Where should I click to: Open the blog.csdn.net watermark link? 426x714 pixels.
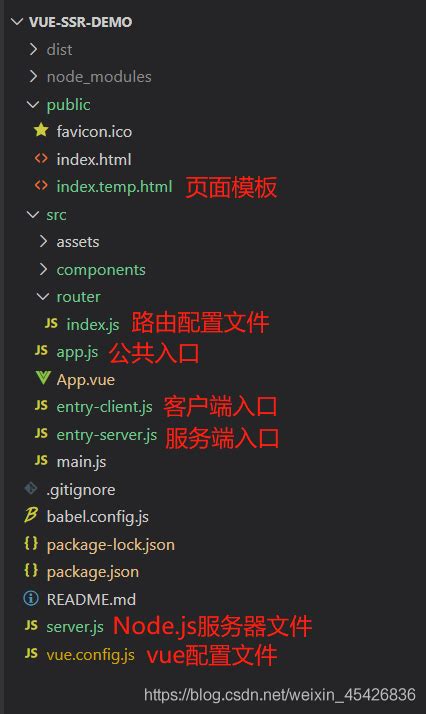pos(279,694)
